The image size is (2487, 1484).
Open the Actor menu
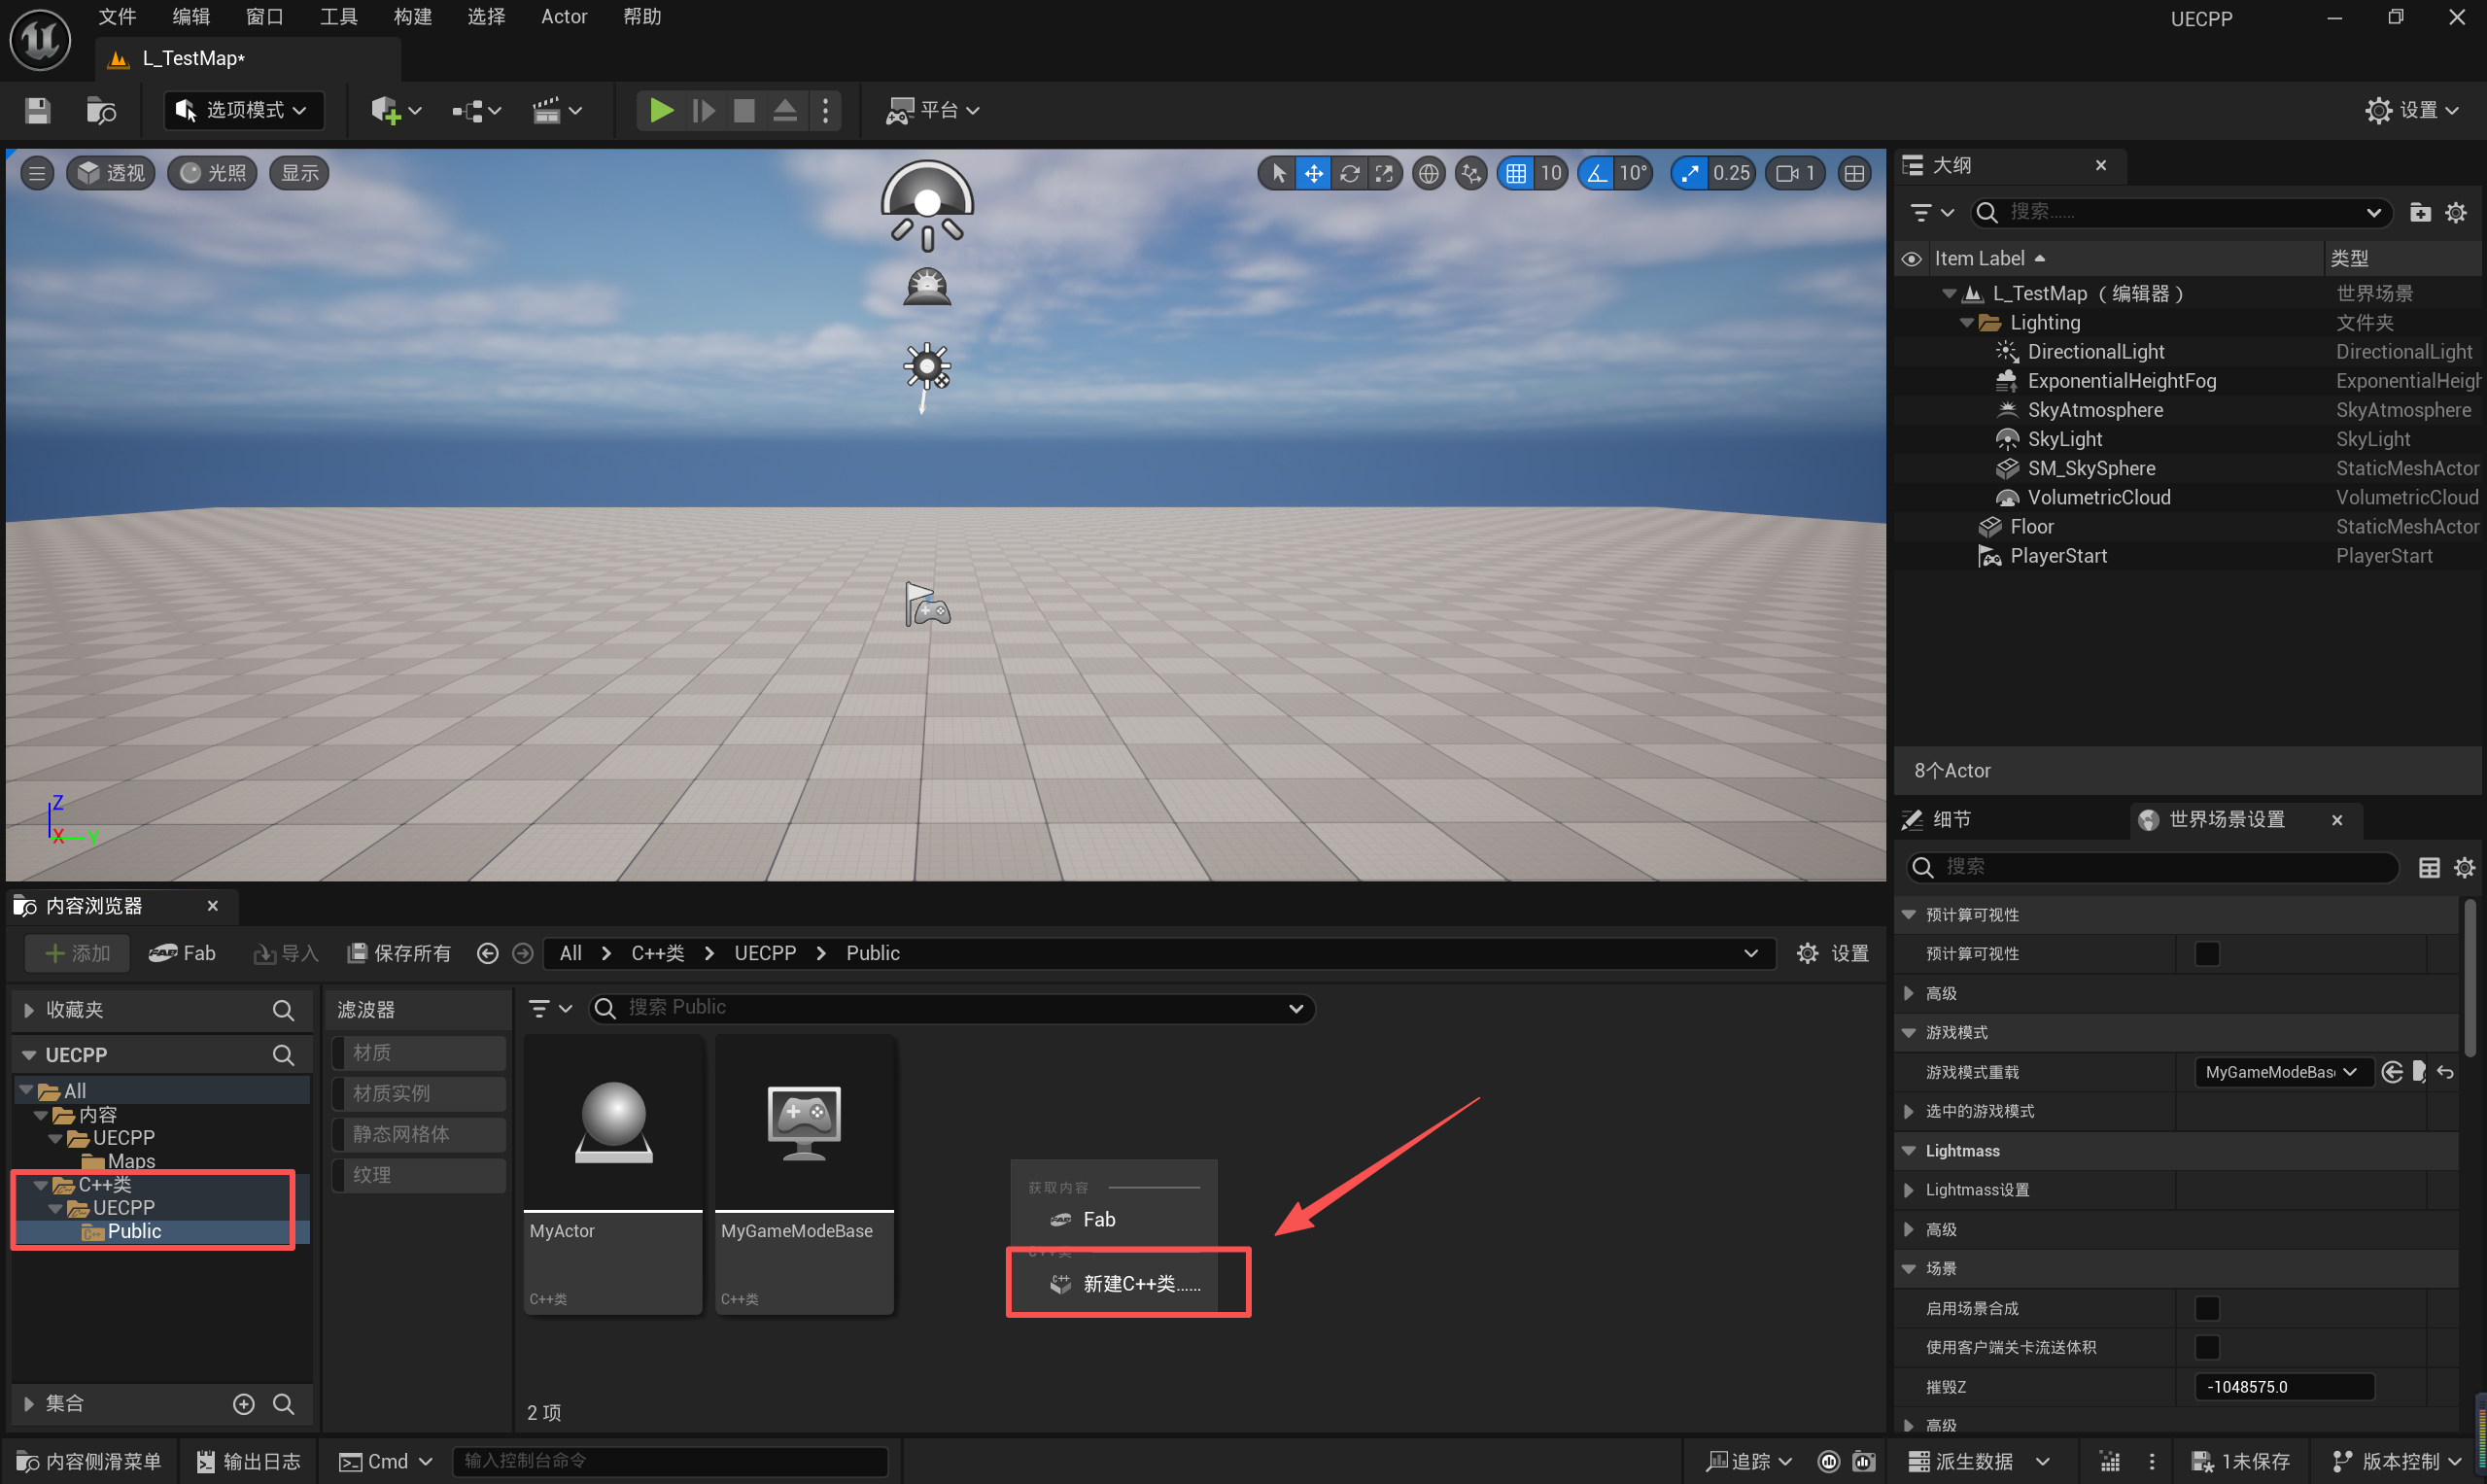(x=563, y=17)
